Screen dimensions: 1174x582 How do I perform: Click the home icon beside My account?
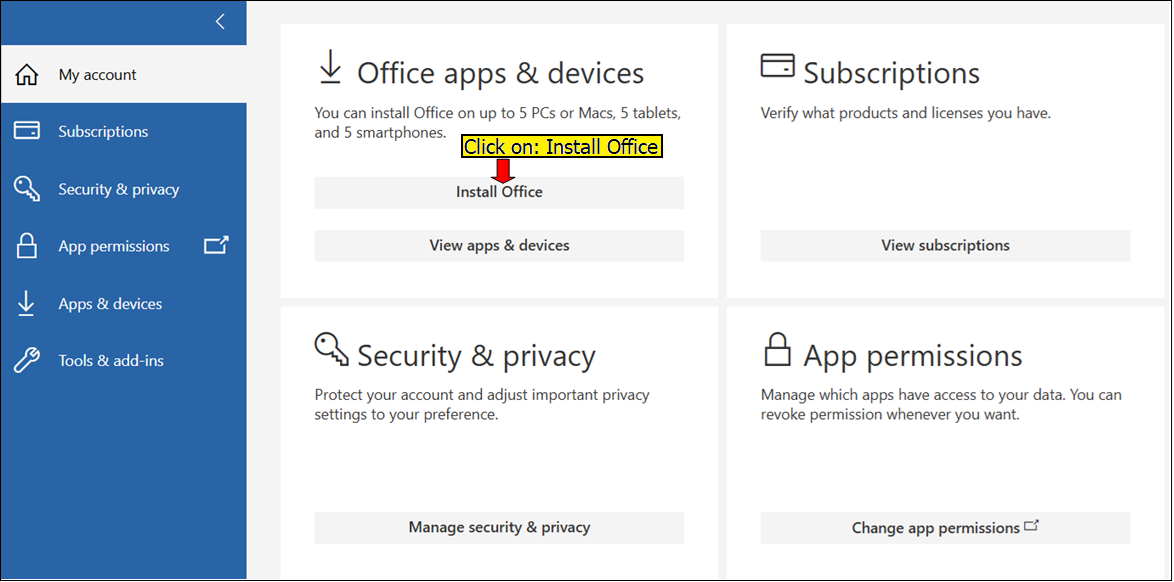(27, 75)
